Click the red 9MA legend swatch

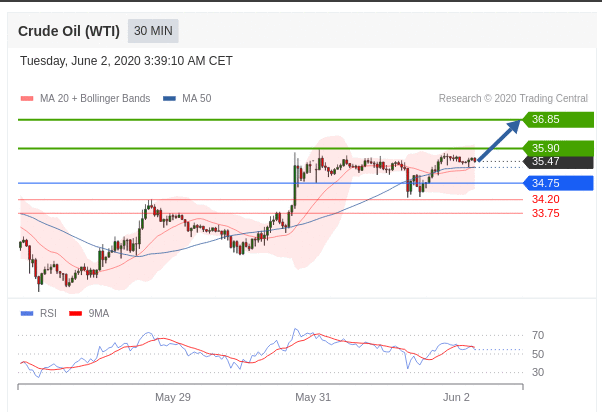[75, 314]
